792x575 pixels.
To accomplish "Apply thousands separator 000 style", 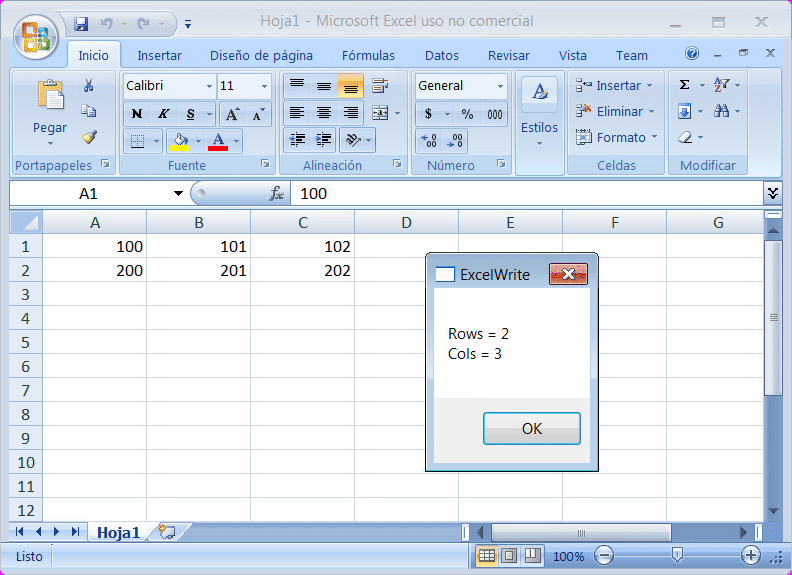I will (494, 114).
